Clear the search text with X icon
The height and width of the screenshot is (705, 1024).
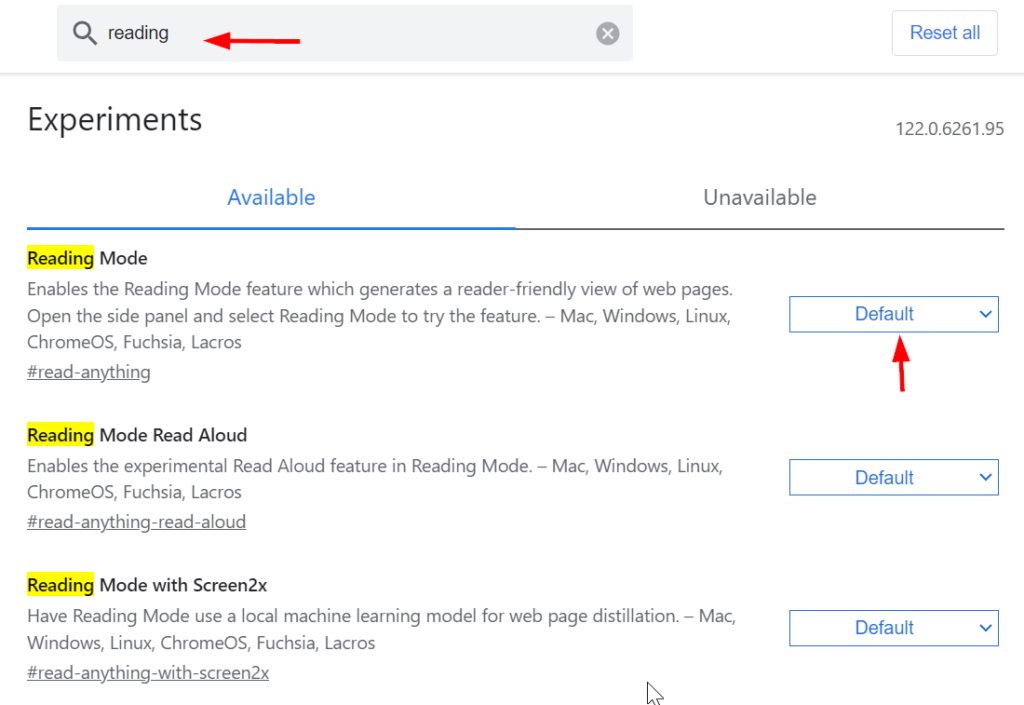click(607, 33)
